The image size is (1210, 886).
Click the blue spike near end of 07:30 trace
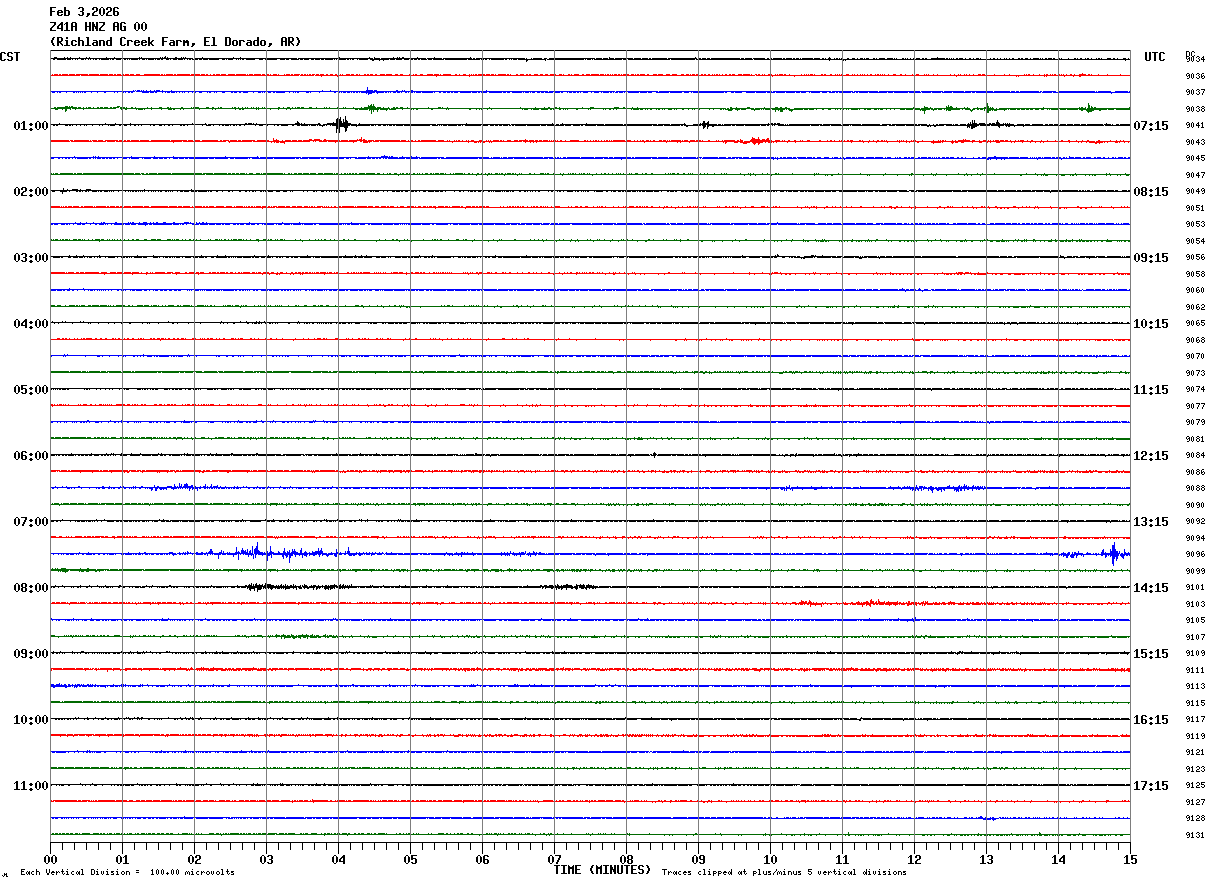point(1113,553)
